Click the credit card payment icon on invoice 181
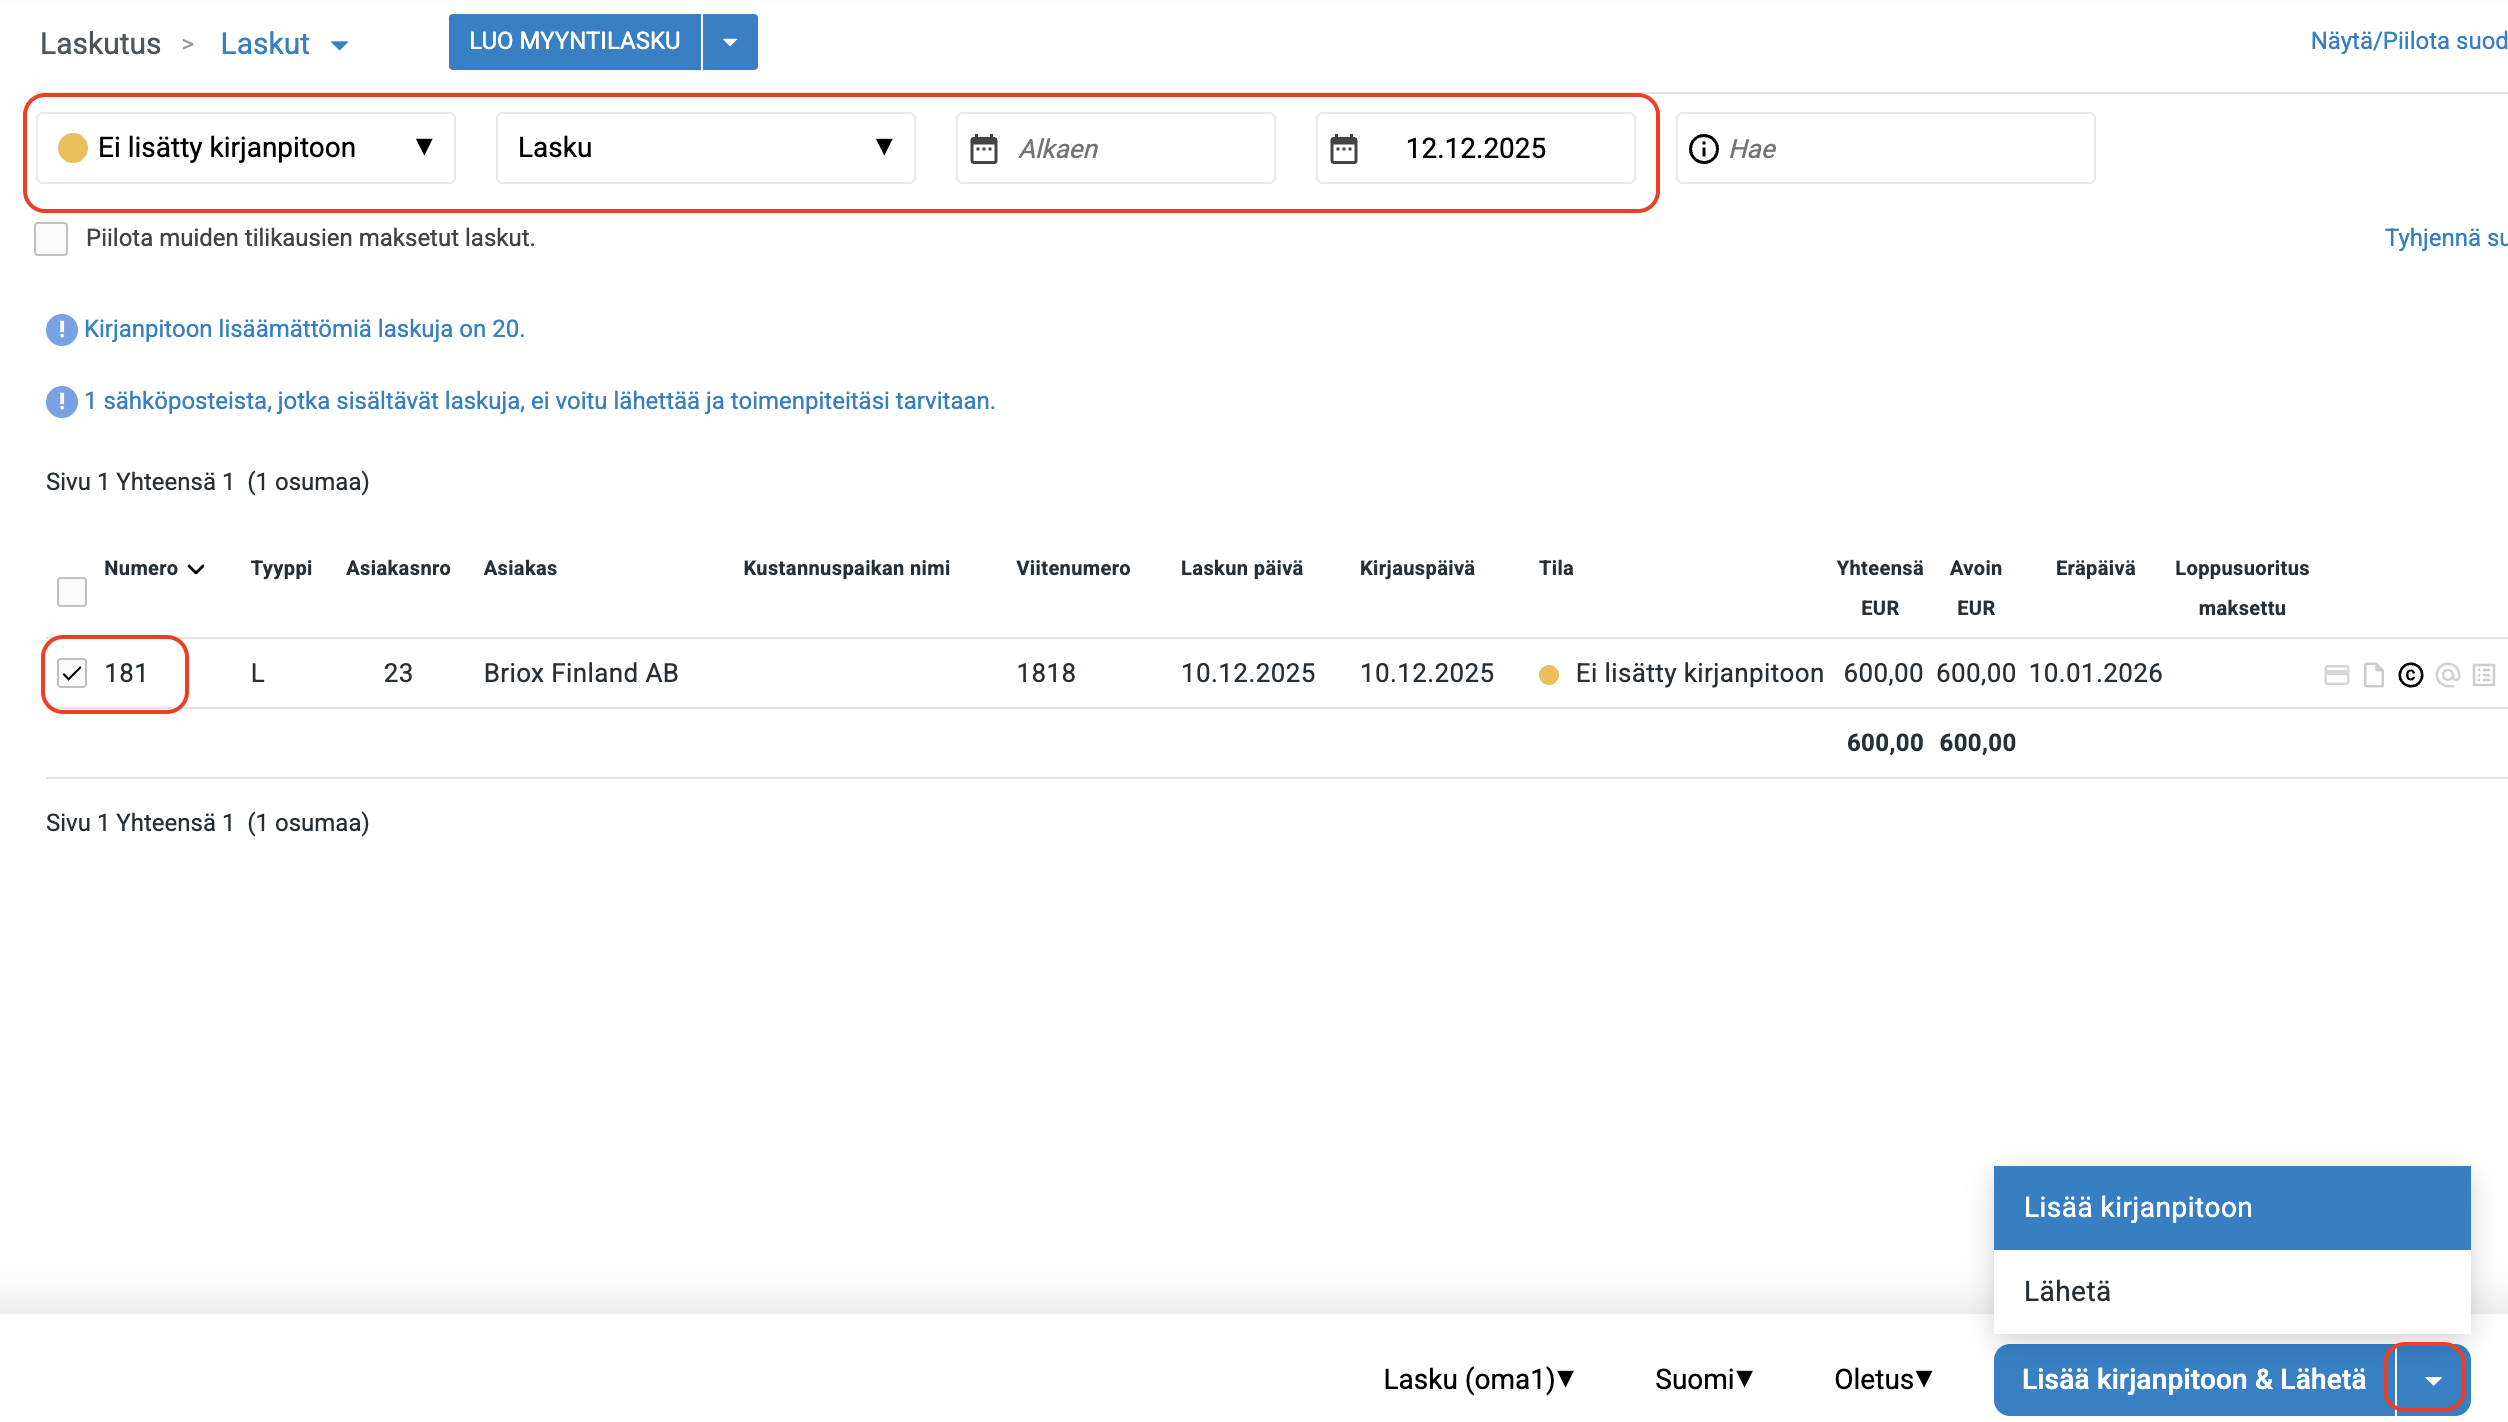 [x=2336, y=675]
